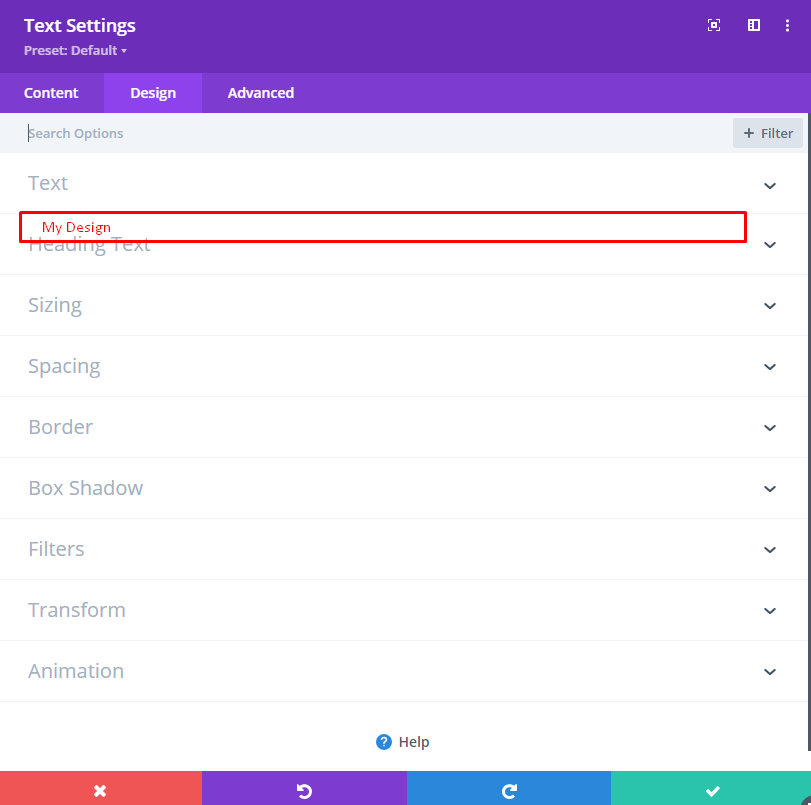The width and height of the screenshot is (811, 805).
Task: Save settings with the green checkmark
Action: 710,789
